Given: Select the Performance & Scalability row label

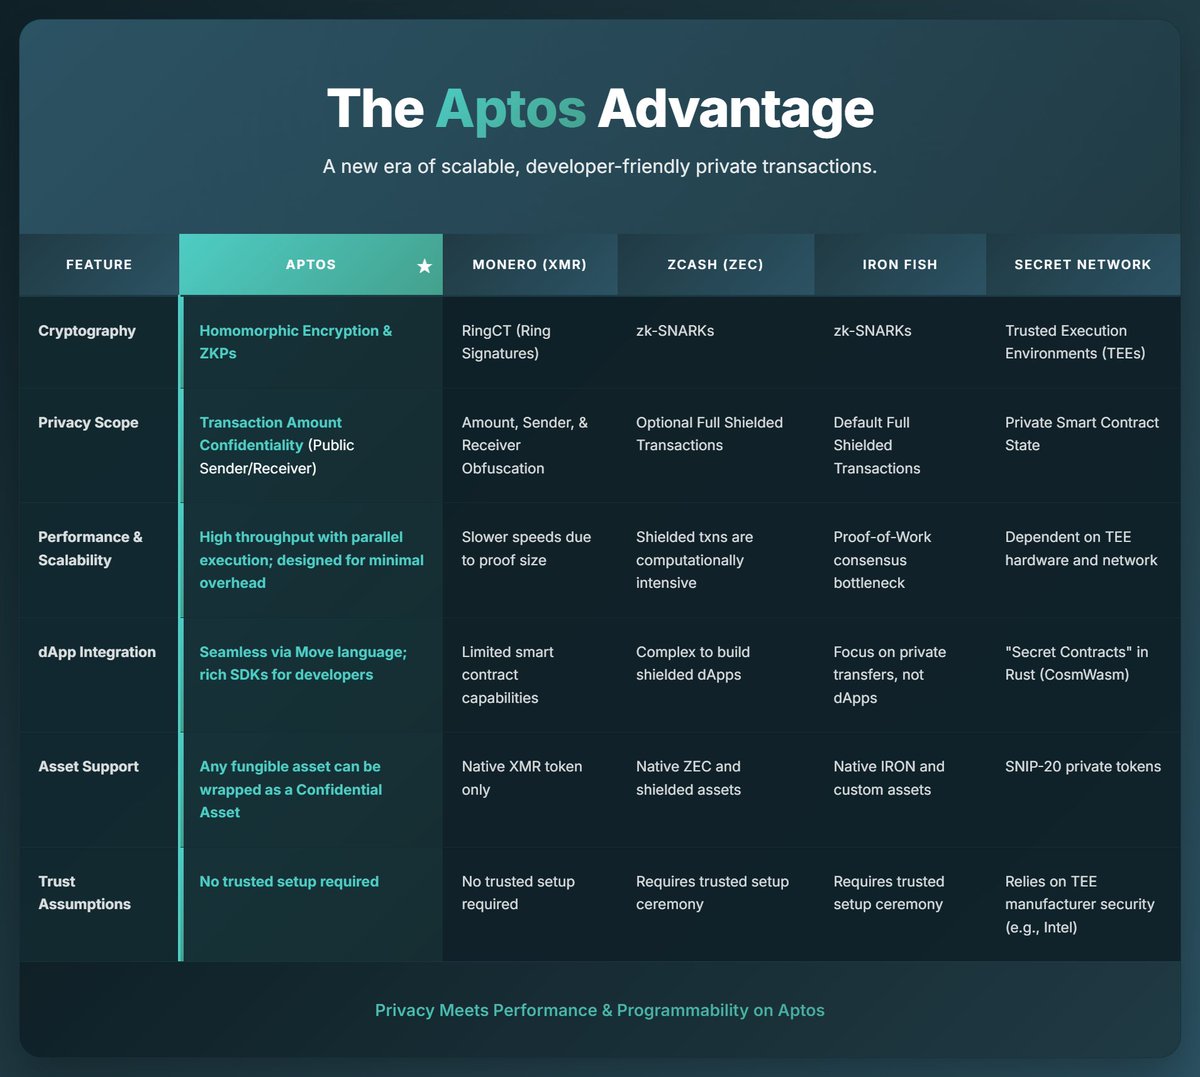Looking at the screenshot, I should [91, 548].
